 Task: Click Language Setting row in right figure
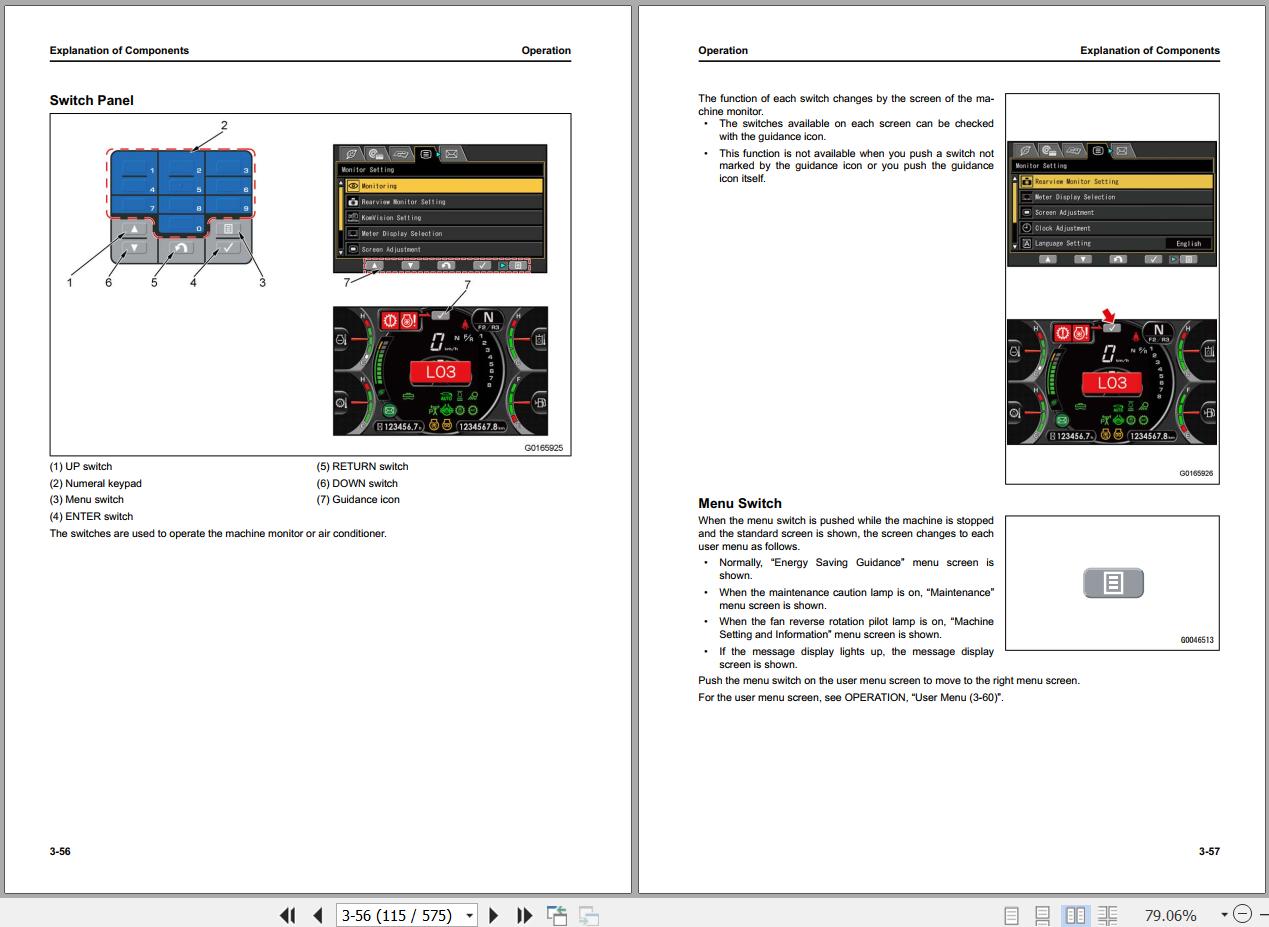[x=1115, y=243]
